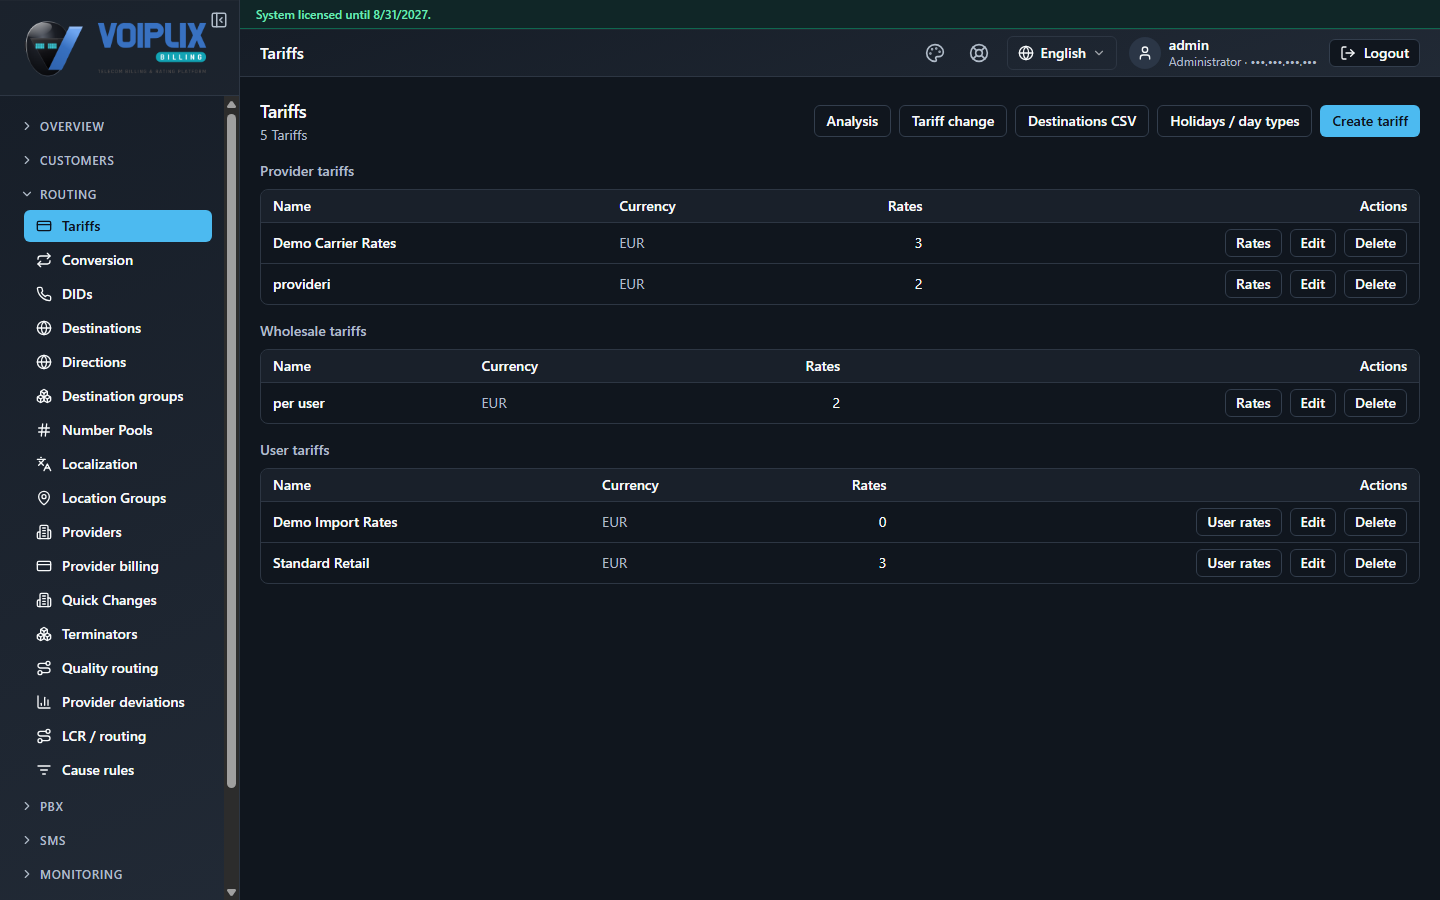Click the admin user avatar icon

(1145, 53)
